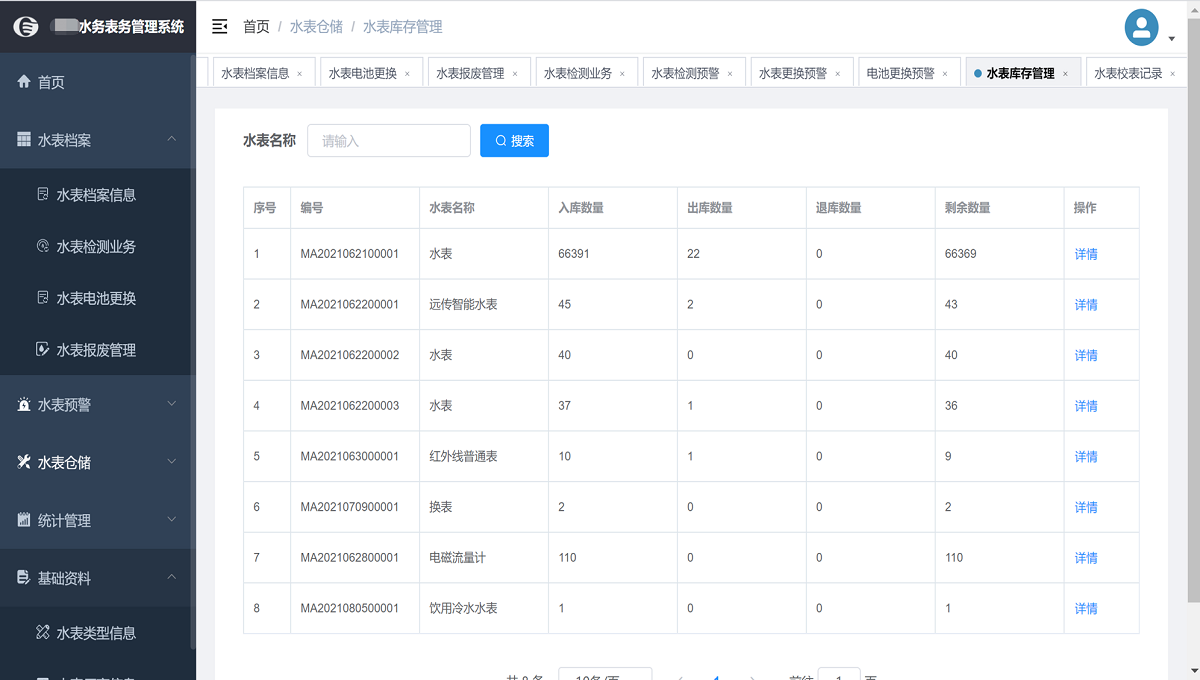Image resolution: width=1200 pixels, height=680 pixels.
Task: View 详情 for 远传智能水表 row
Action: point(1086,305)
